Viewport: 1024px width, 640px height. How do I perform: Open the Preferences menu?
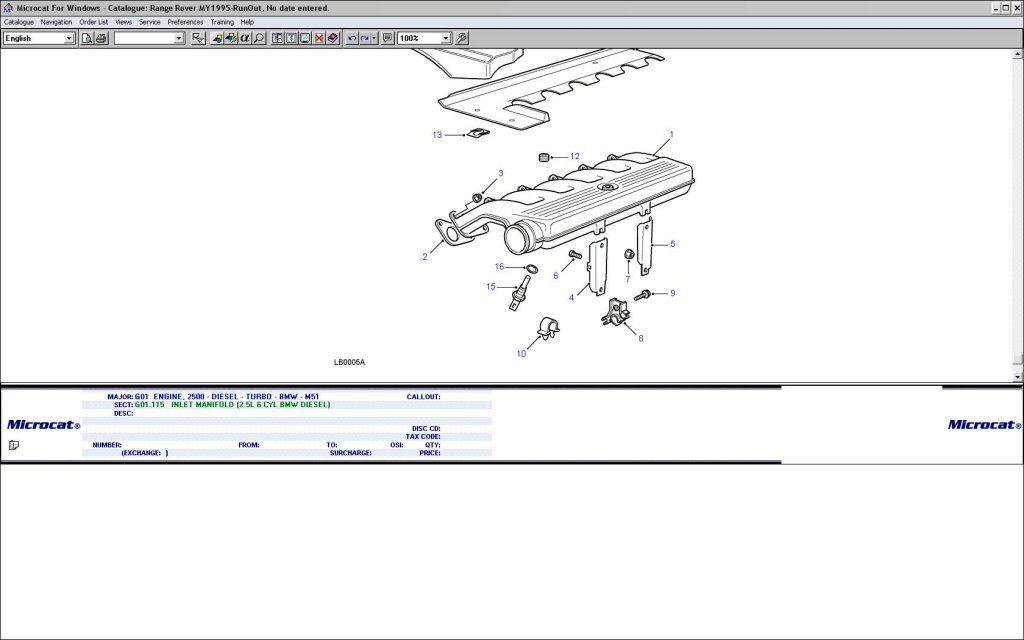pyautogui.click(x=185, y=22)
